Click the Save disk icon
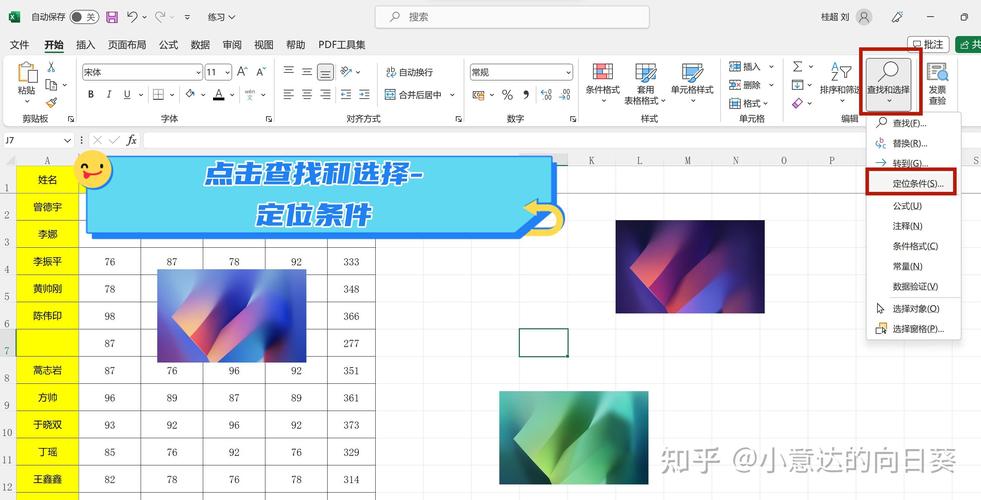Viewport: 981px width, 500px height. click(112, 17)
